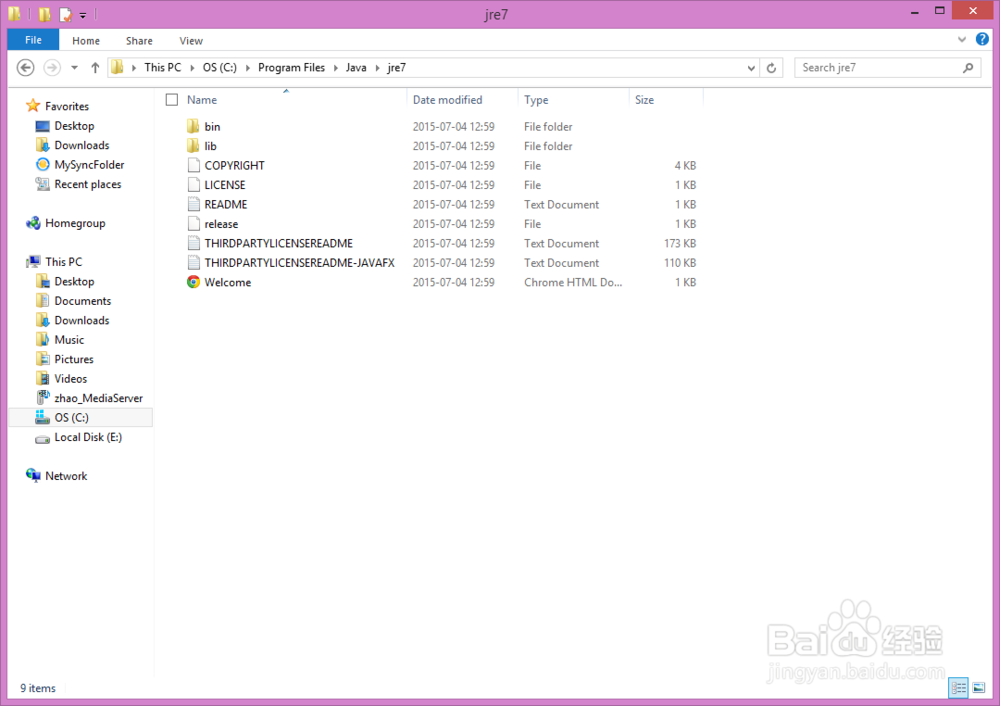Click the Back navigation arrow
This screenshot has width=1000, height=706.
coord(26,67)
